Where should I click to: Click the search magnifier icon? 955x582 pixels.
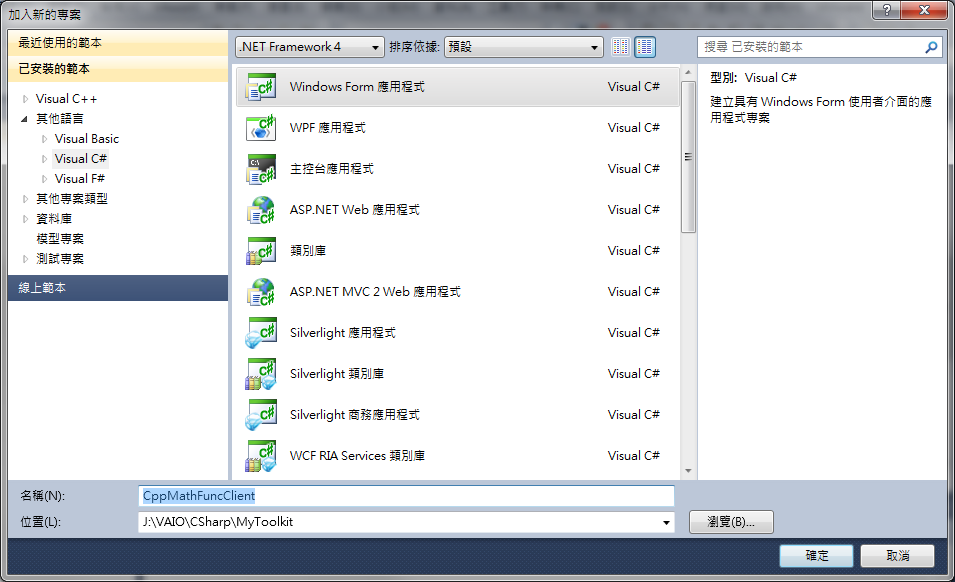click(931, 47)
